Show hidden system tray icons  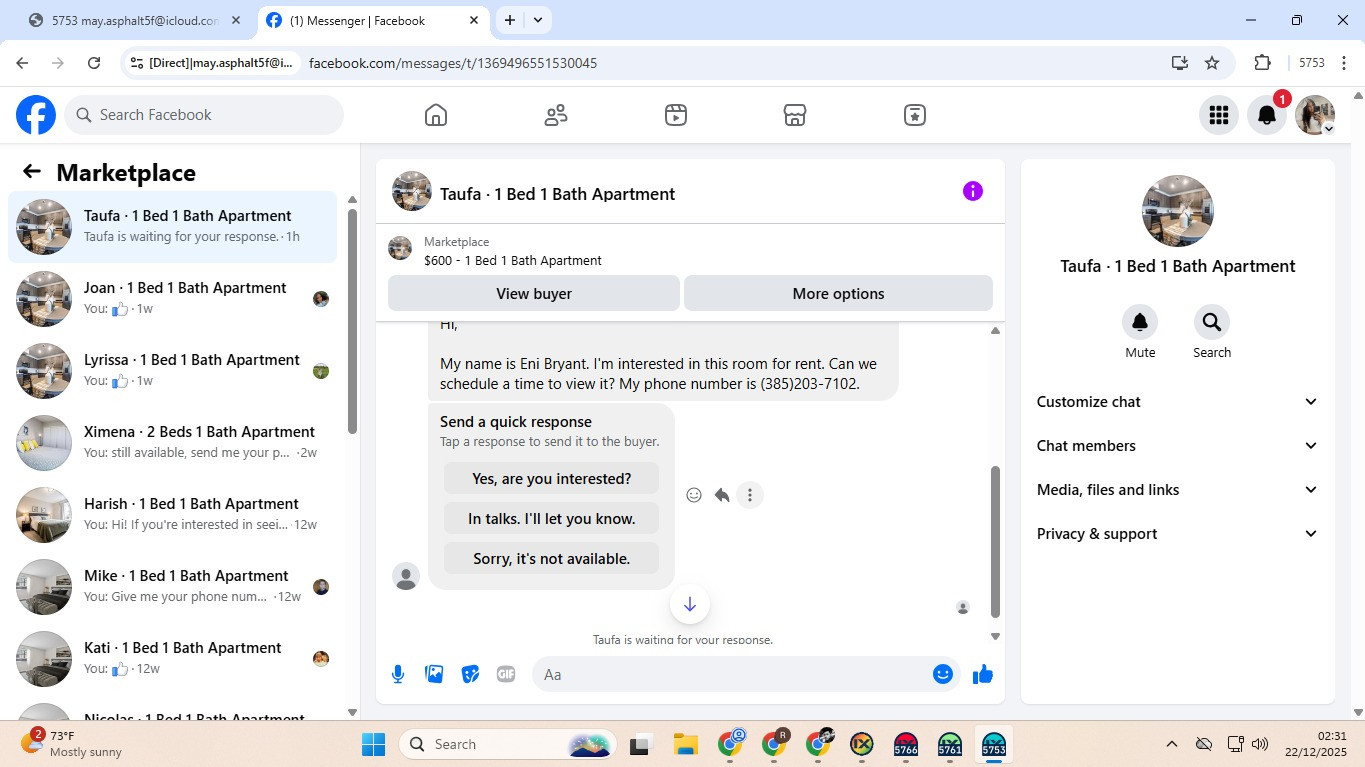point(1172,744)
